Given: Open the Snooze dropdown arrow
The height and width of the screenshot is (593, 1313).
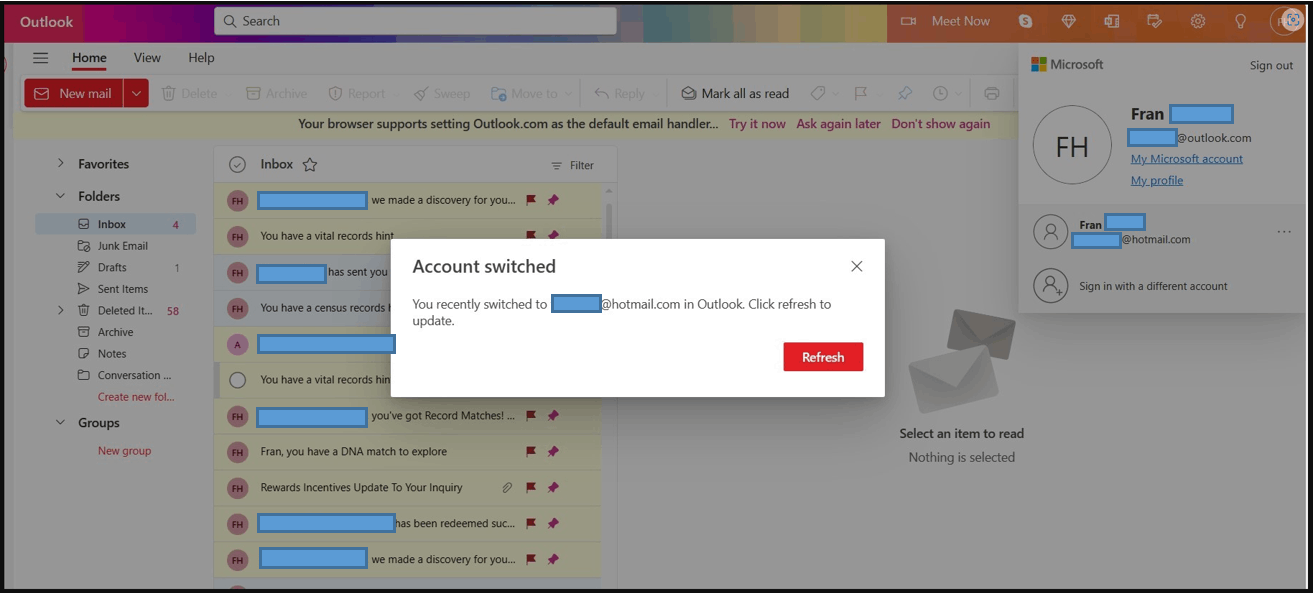Looking at the screenshot, I should [x=959, y=94].
